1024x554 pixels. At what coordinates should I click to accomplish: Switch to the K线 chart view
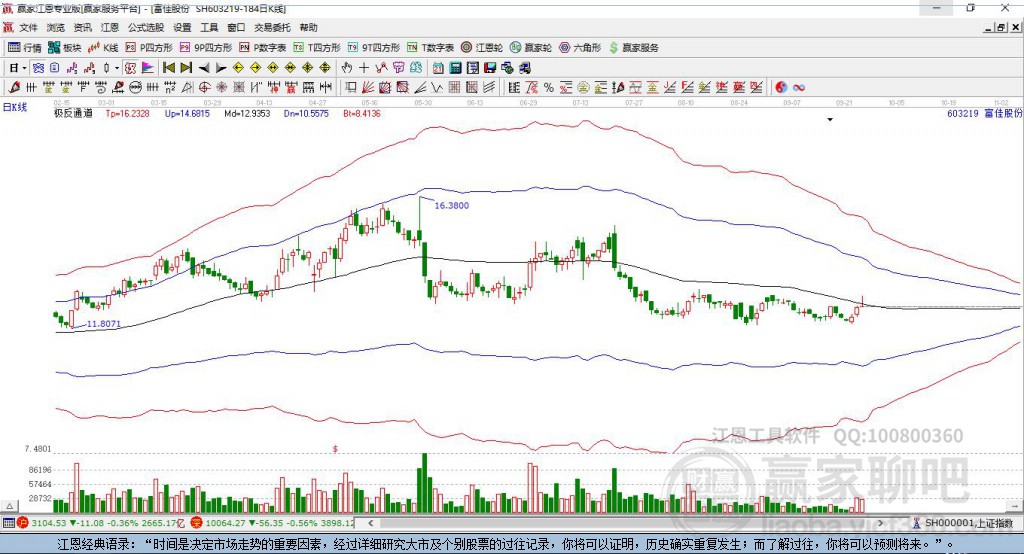click(103, 48)
